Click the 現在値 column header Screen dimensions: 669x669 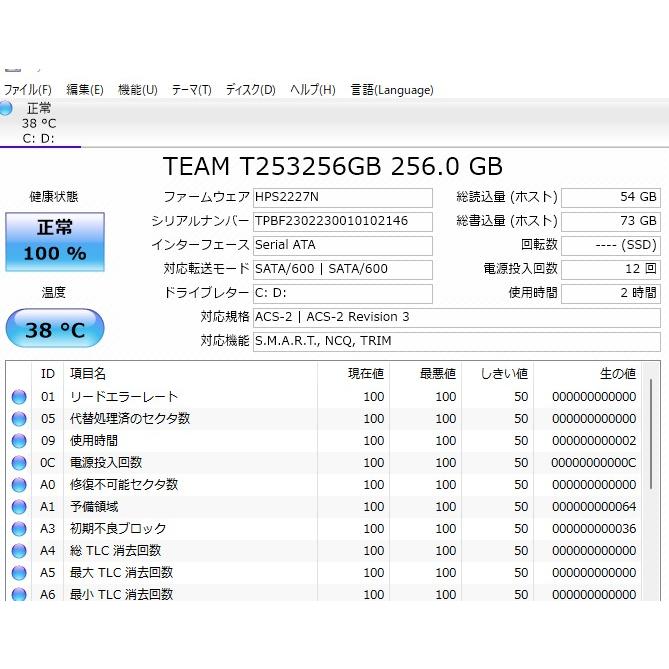(x=353, y=374)
